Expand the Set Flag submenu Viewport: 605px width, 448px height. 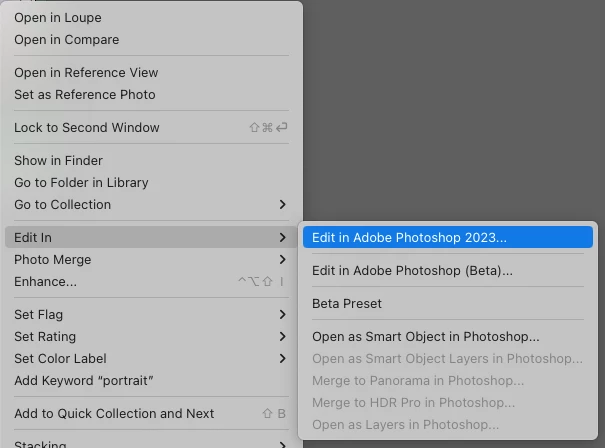(151, 314)
